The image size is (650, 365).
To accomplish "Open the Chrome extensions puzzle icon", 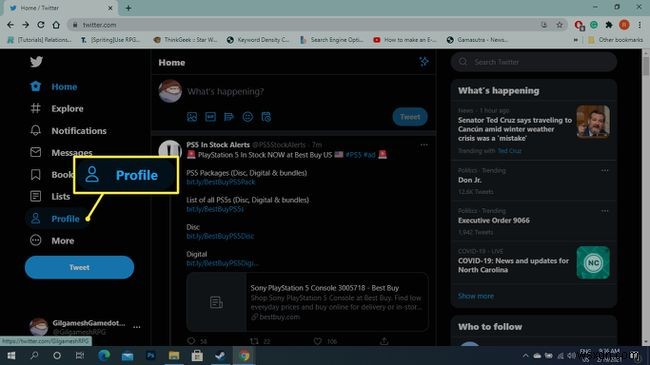I will [609, 25].
